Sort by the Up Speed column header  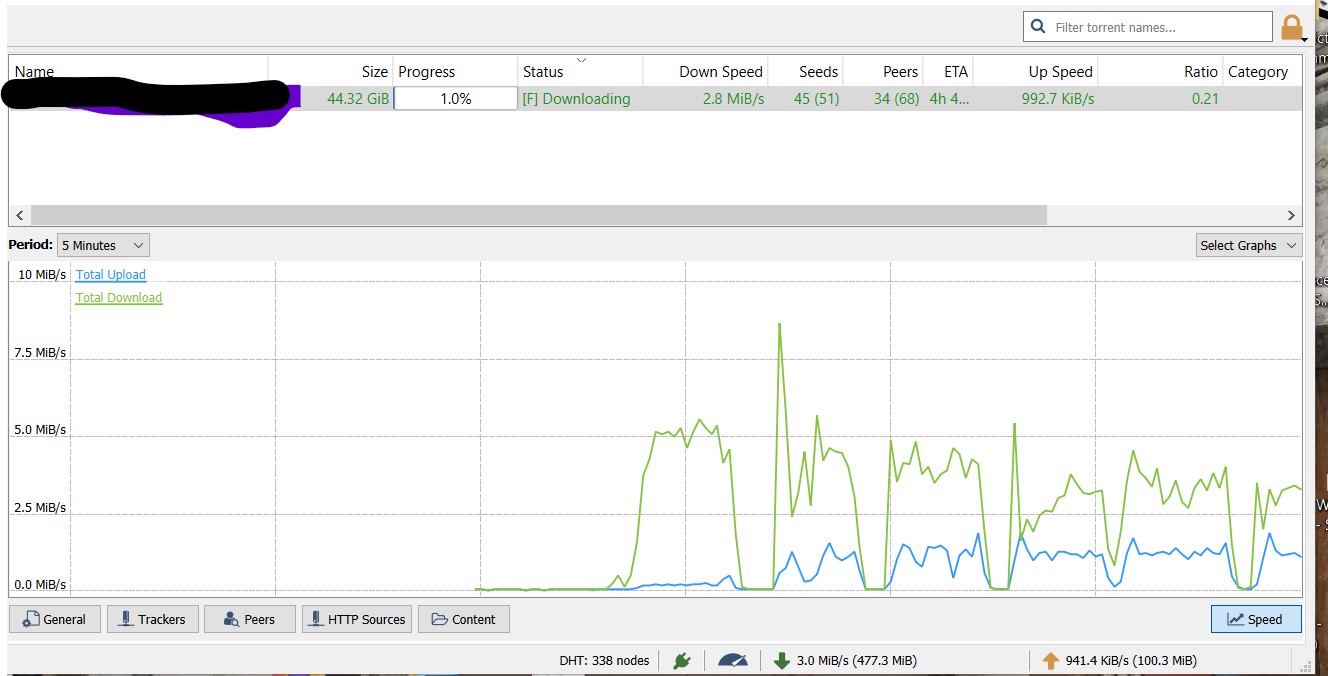click(x=1035, y=71)
